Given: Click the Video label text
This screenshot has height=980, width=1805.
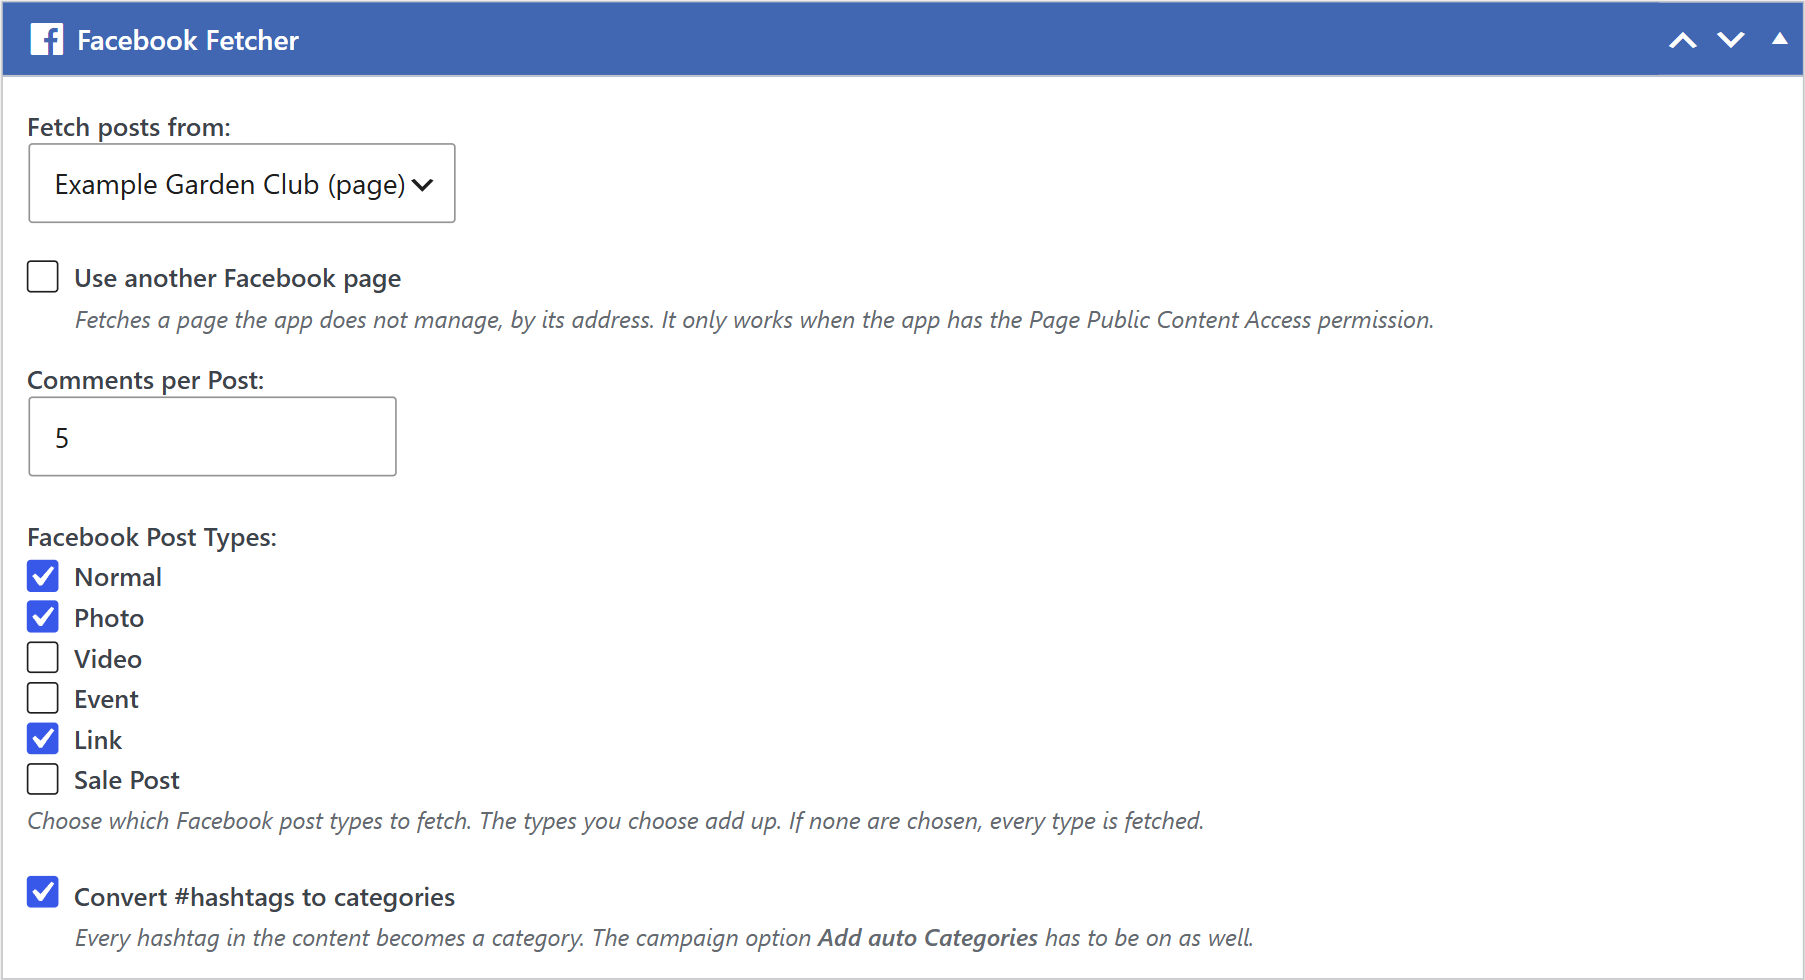Looking at the screenshot, I should [x=108, y=659].
